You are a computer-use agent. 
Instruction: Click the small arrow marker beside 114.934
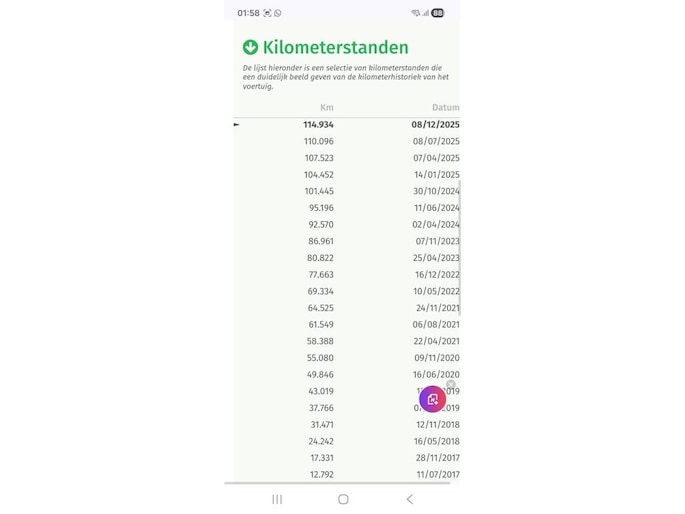tap(237, 125)
